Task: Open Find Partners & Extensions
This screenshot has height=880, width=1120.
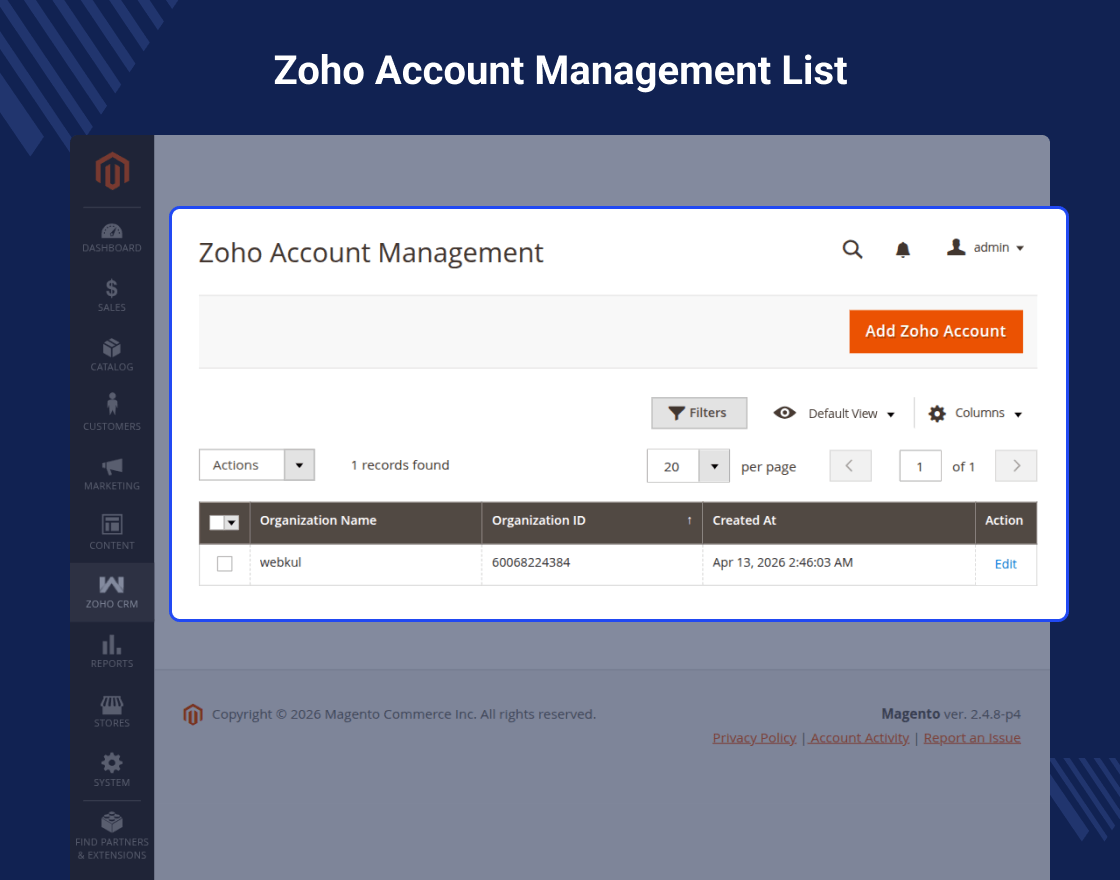Action: [112, 836]
